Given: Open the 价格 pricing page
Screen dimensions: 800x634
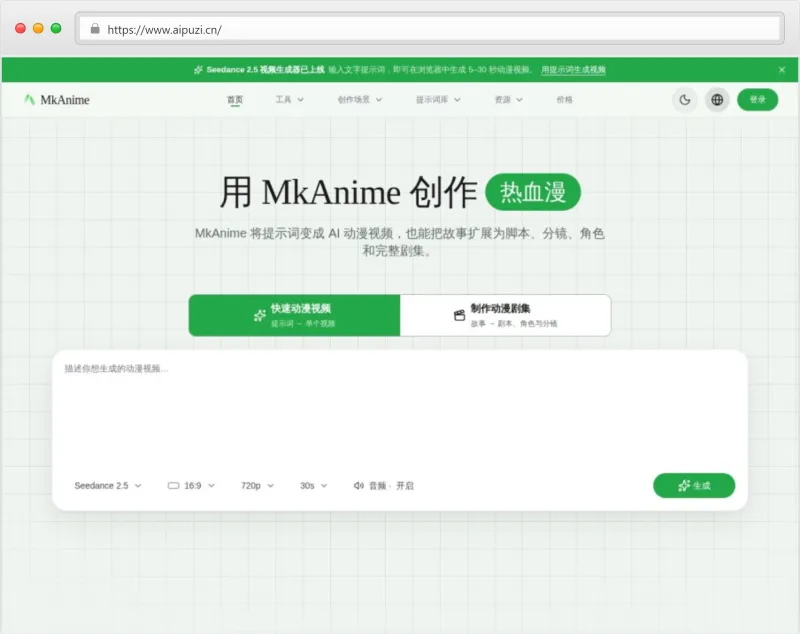Looking at the screenshot, I should [564, 100].
